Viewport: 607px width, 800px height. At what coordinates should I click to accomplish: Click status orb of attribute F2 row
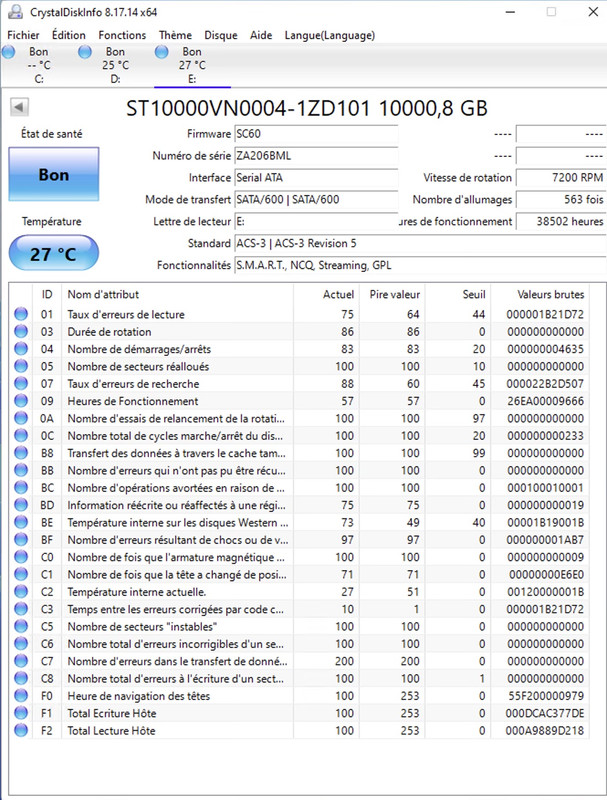coord(21,731)
